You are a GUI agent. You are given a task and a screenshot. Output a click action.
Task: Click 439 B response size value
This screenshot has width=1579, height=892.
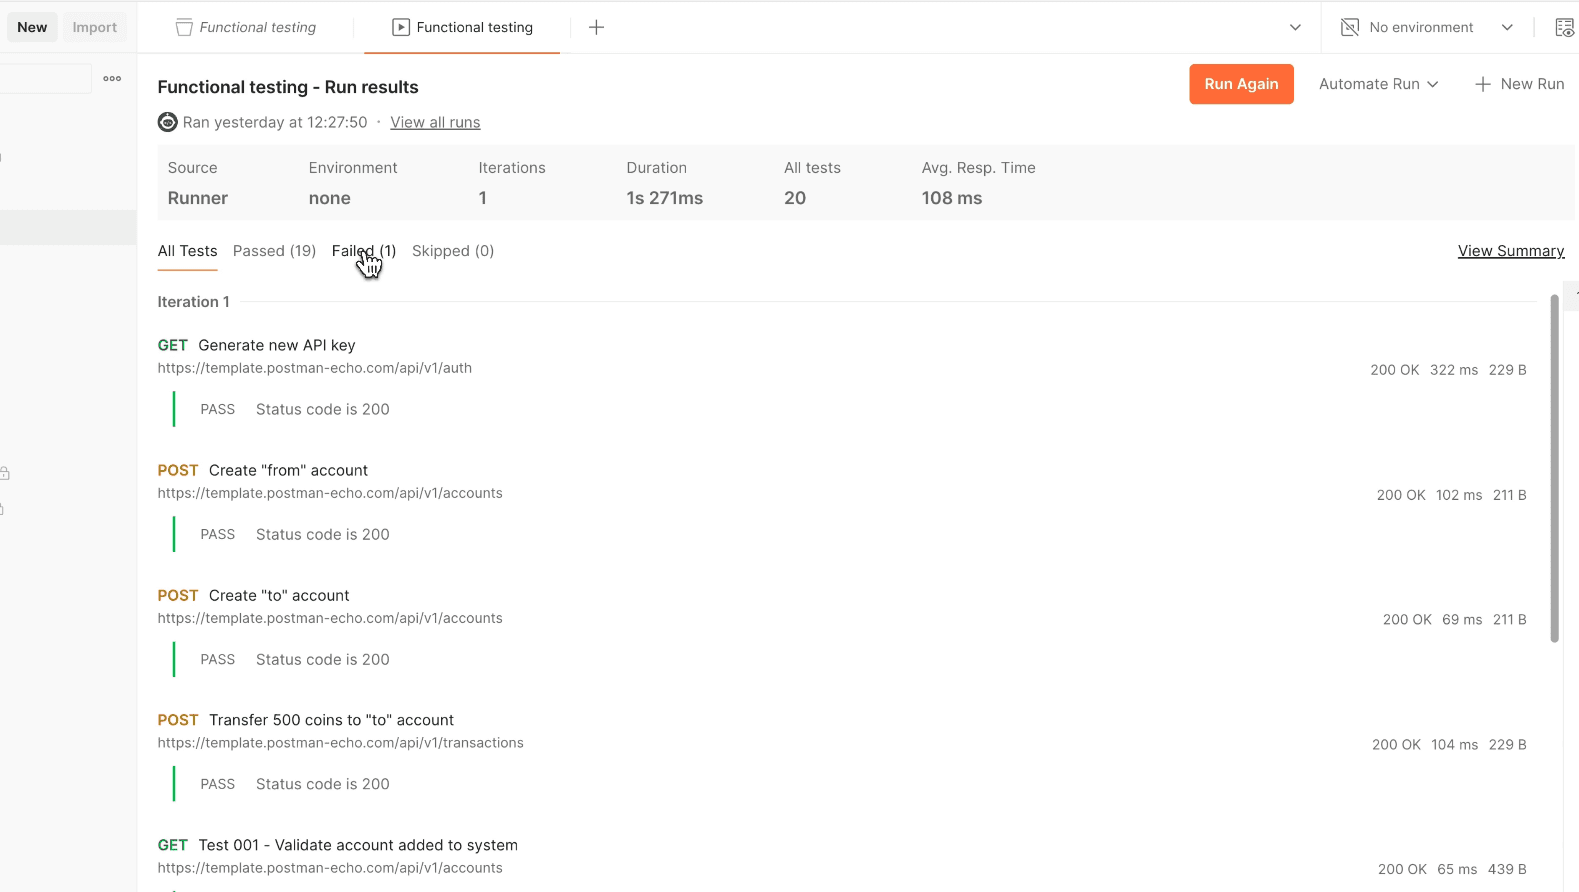(1507, 870)
